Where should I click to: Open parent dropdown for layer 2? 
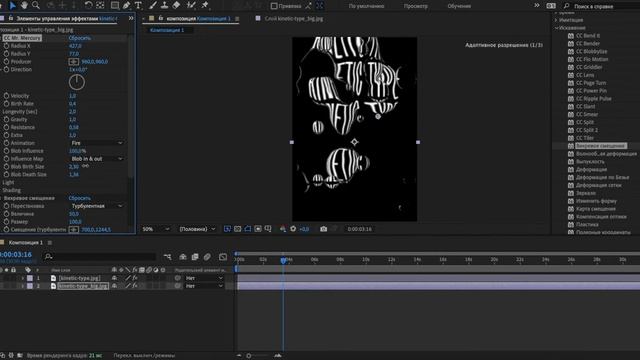pos(204,286)
